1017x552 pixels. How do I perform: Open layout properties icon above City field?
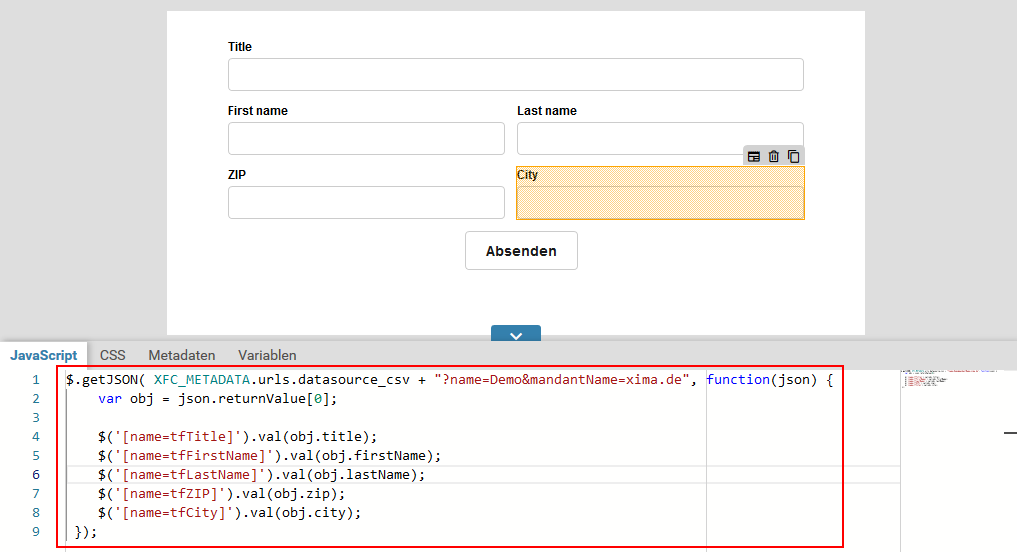[x=754, y=157]
